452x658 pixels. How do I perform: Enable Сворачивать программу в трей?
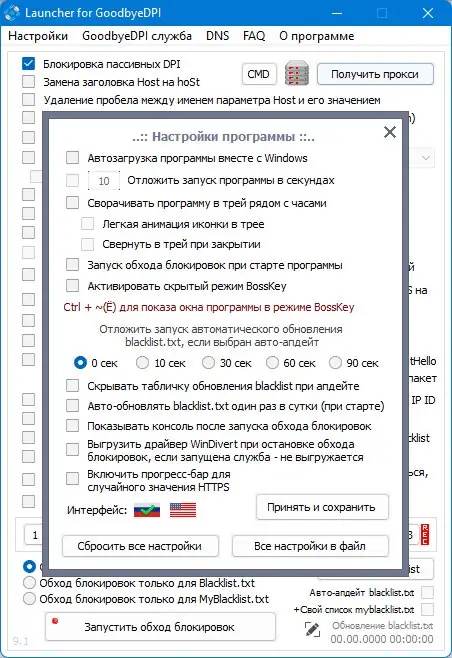click(72, 203)
